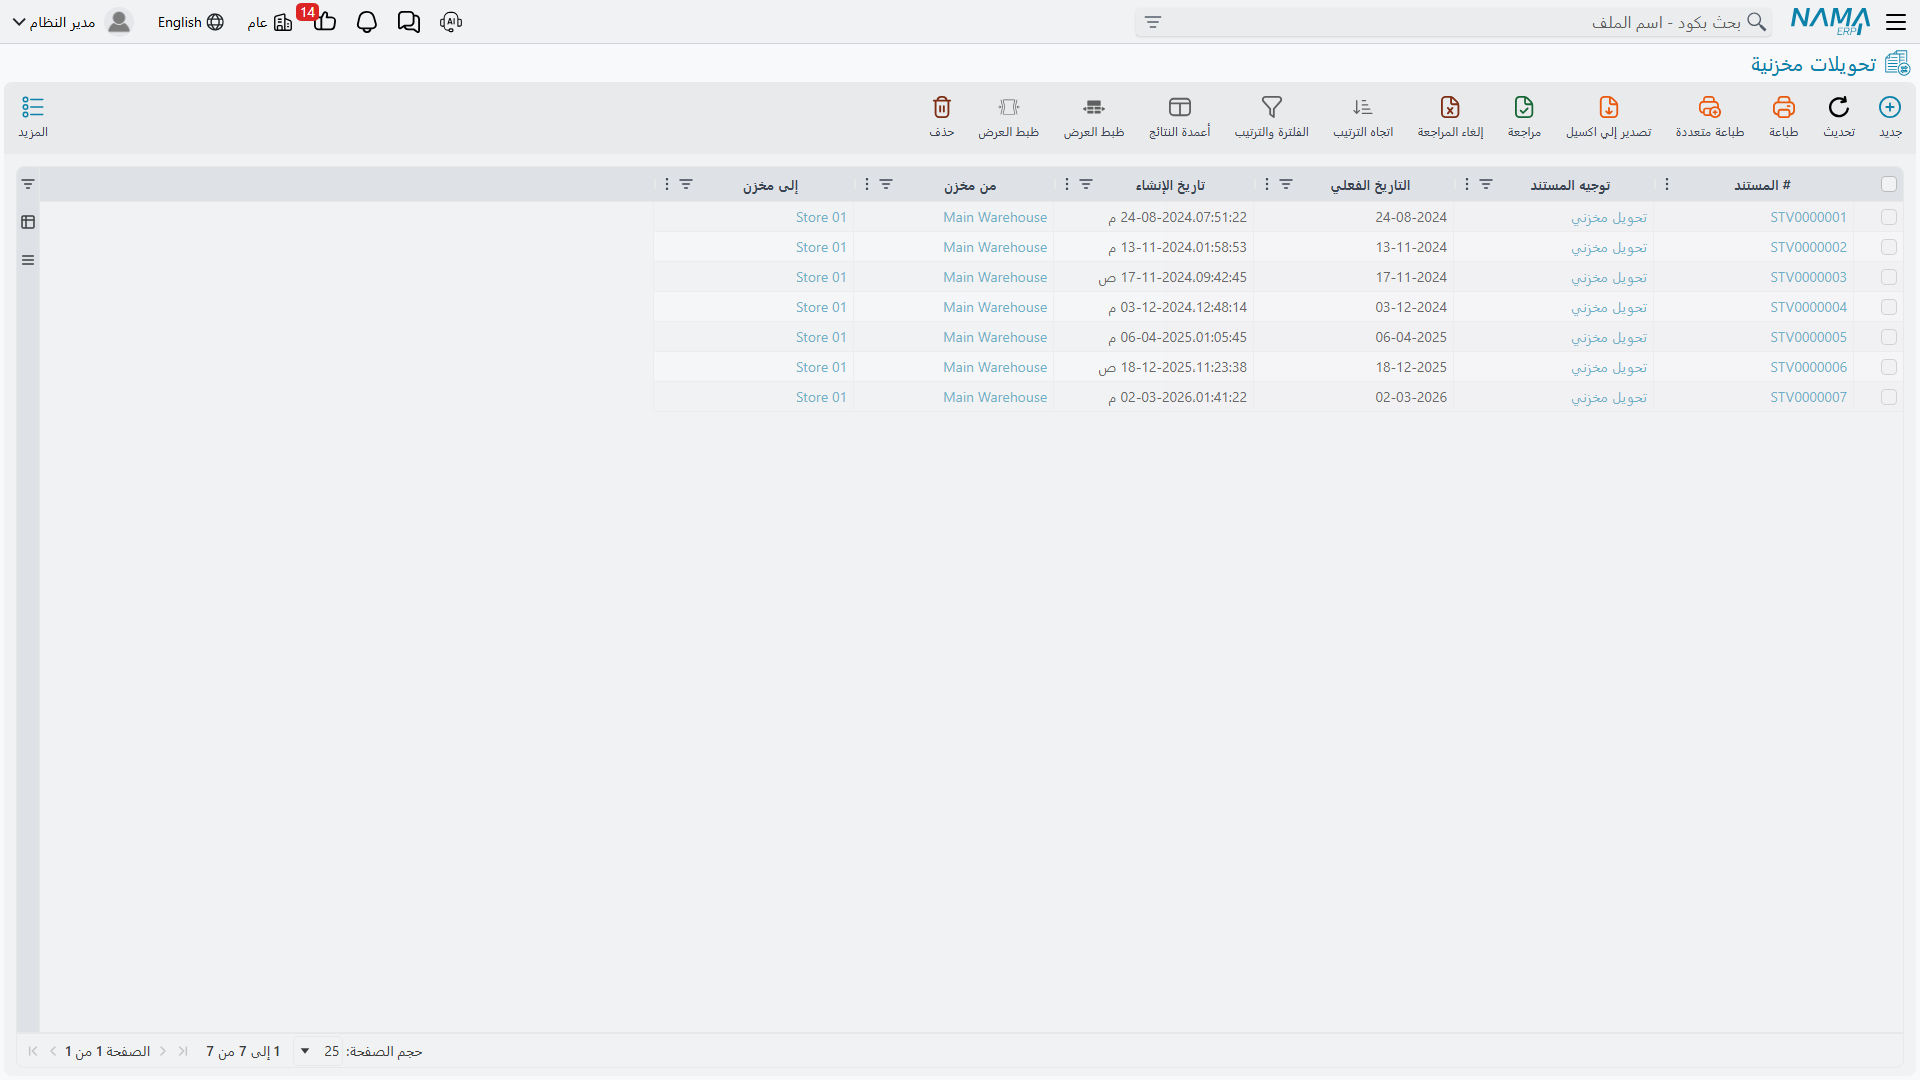Click the search box بحث بكود - اسم الملف
The width and height of the screenshot is (1920, 1080).
click(x=1453, y=22)
